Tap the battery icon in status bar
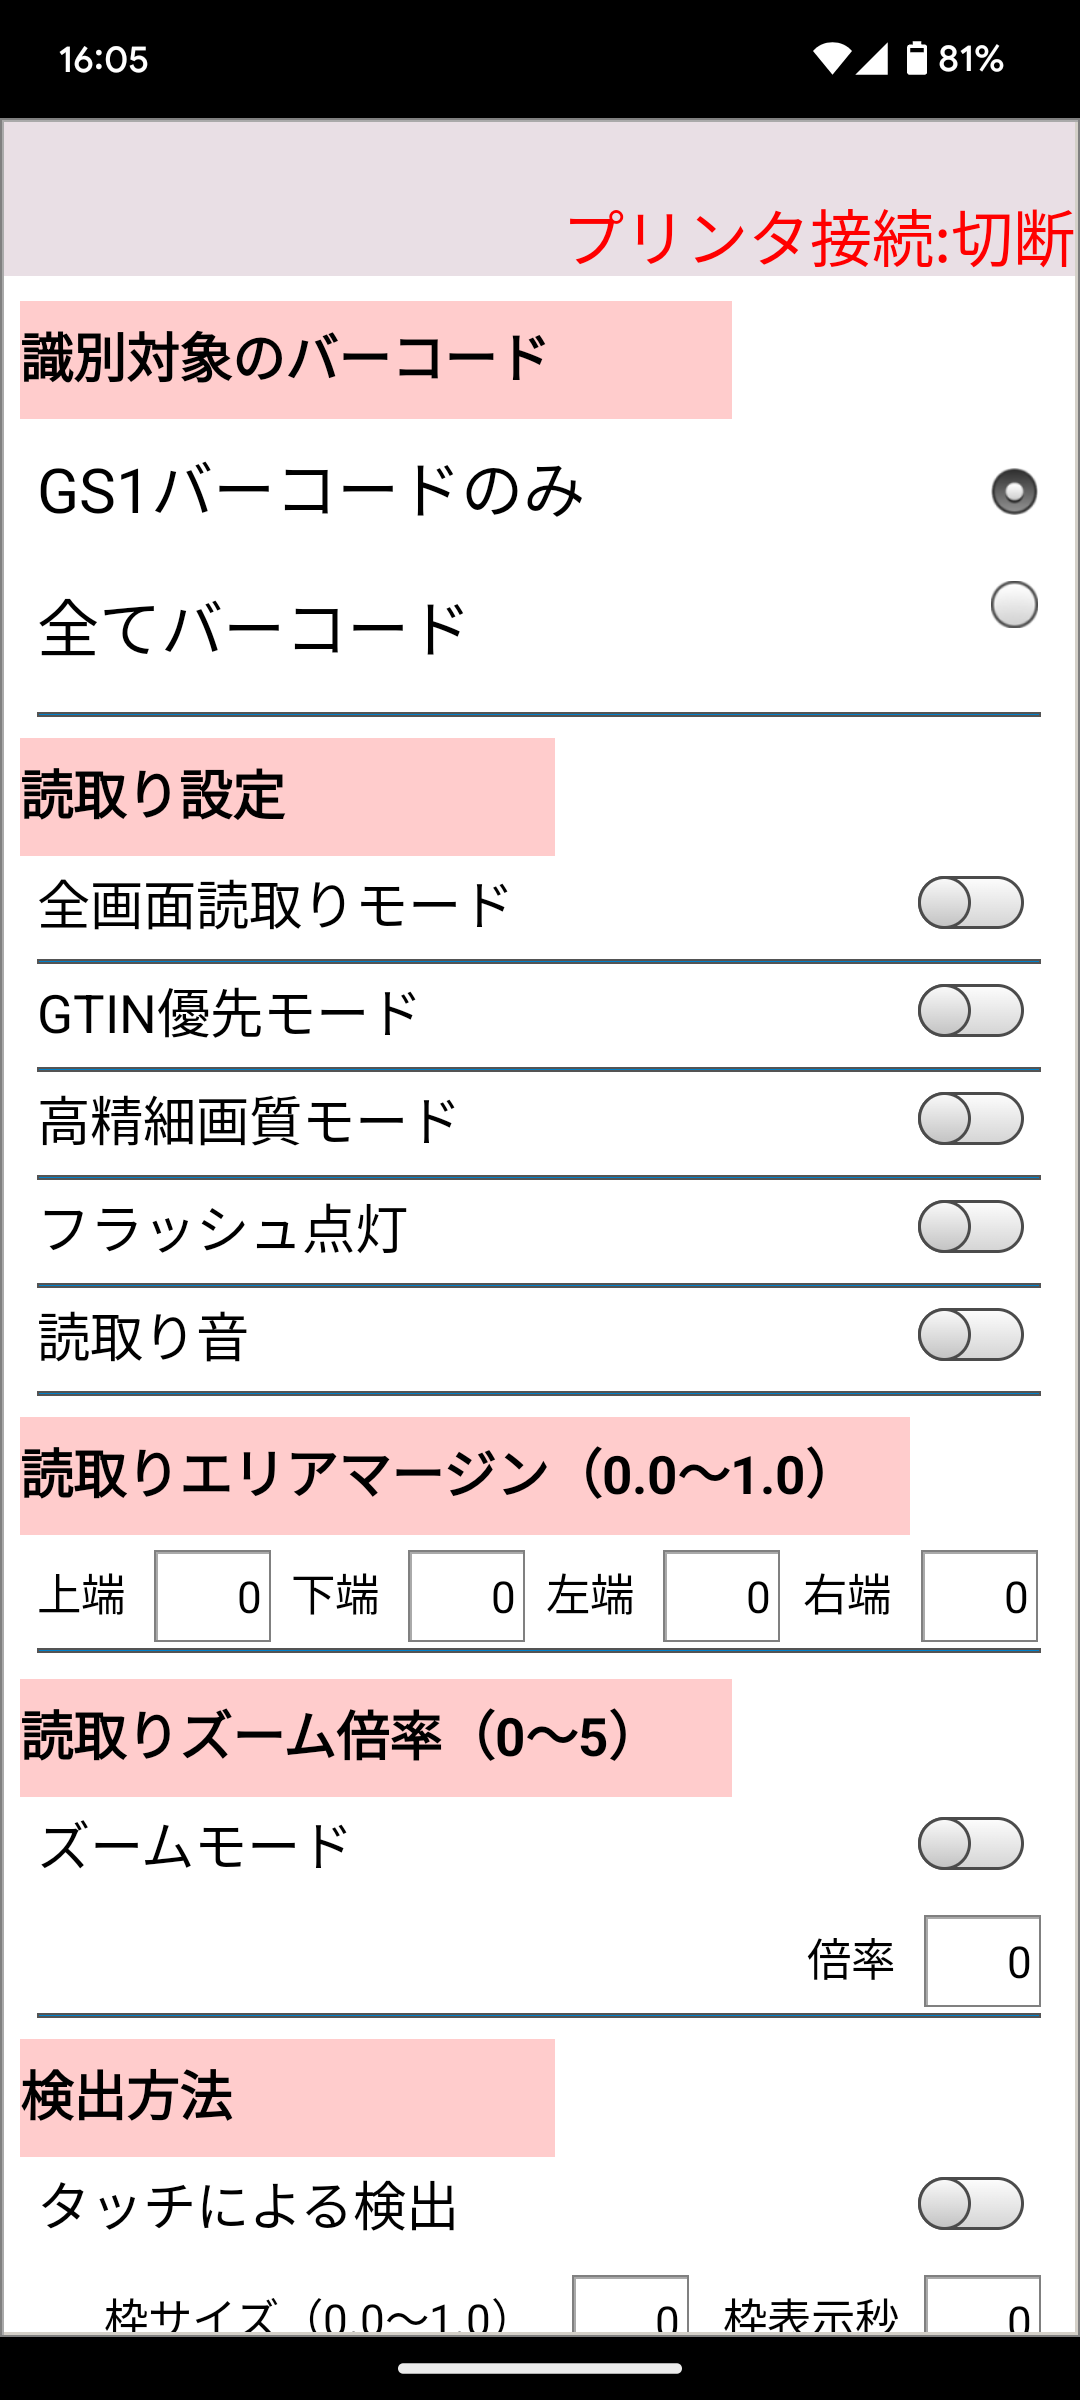 (916, 59)
